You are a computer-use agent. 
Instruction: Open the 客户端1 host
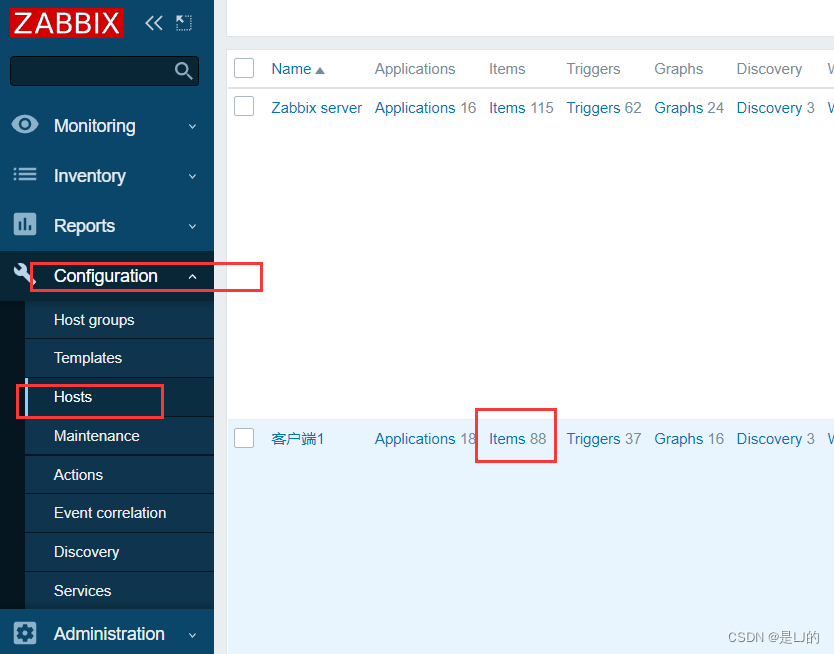tap(298, 439)
